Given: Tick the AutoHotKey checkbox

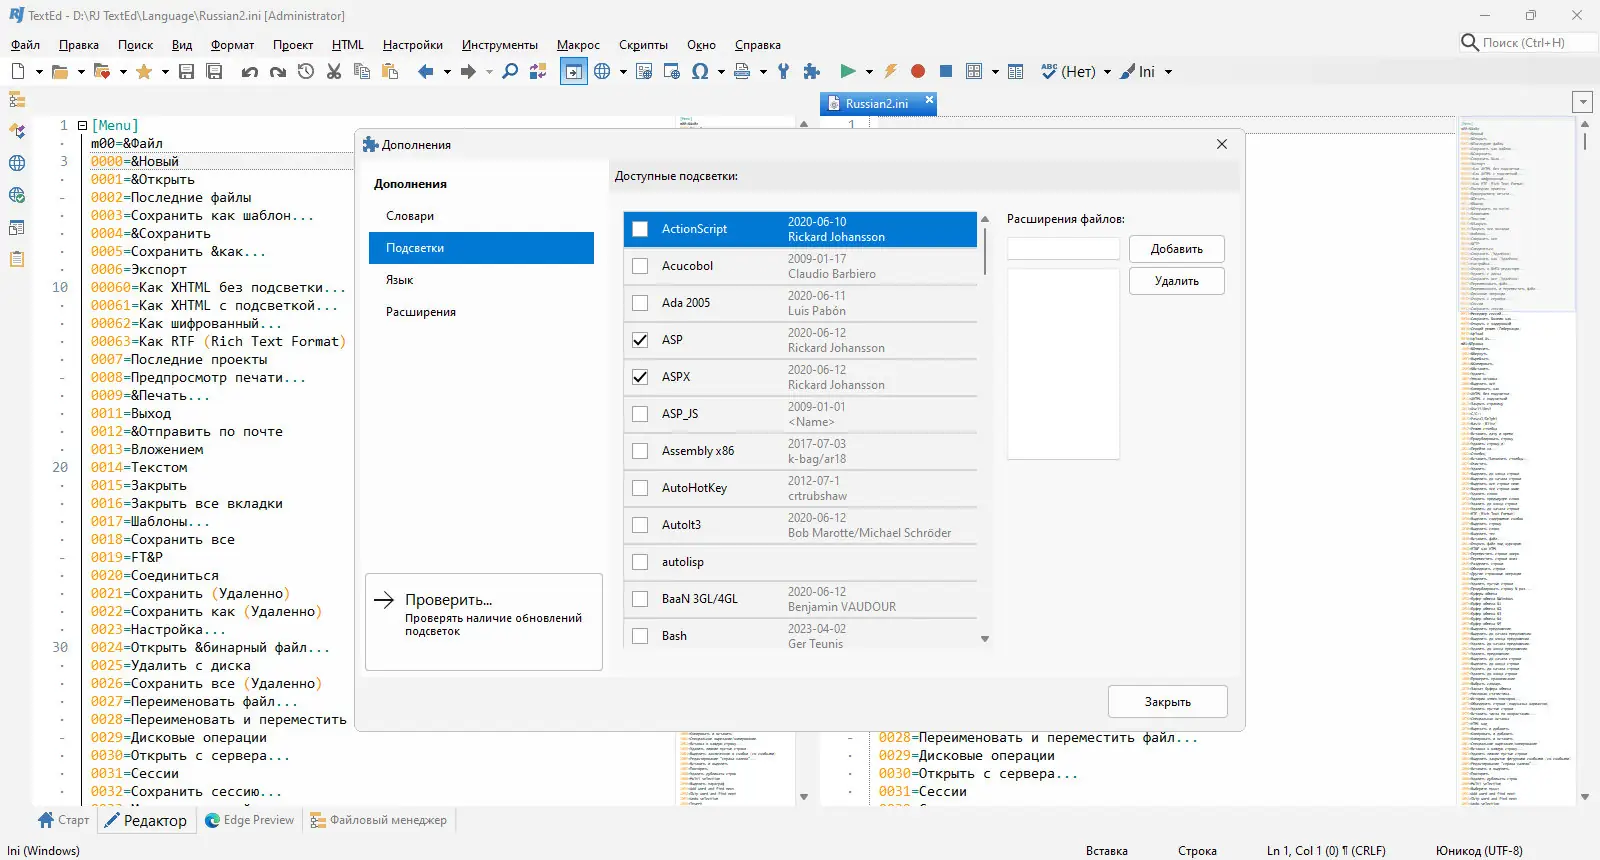Looking at the screenshot, I should tap(640, 488).
